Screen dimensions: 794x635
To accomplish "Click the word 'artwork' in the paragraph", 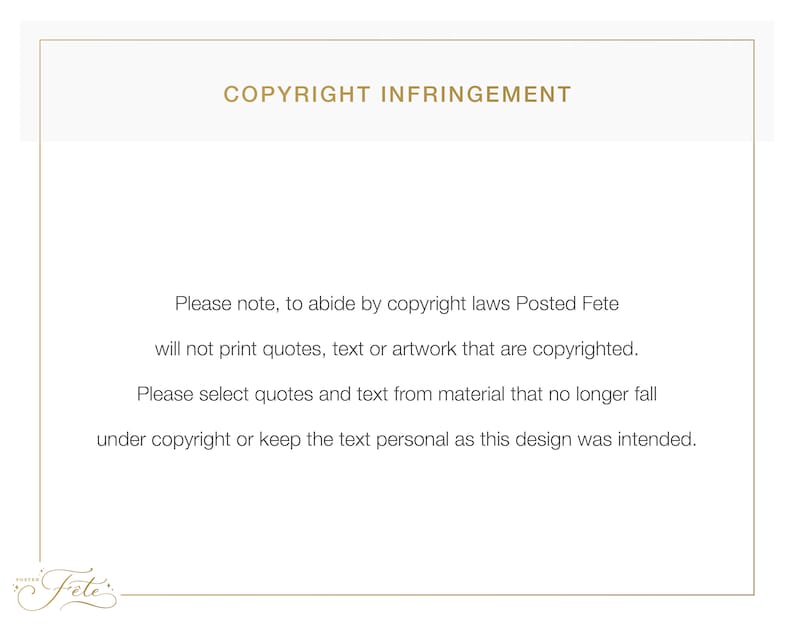I will [x=424, y=349].
